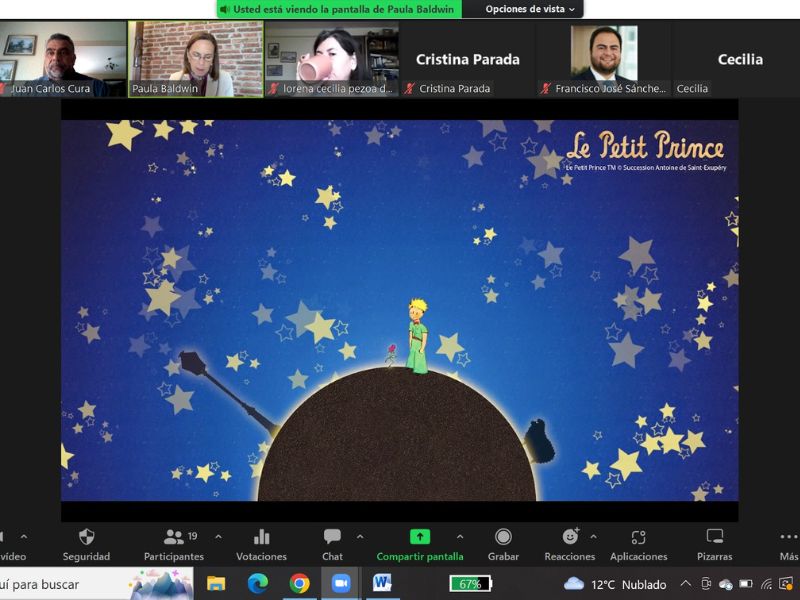Expand the arrow next to Reacciones
Viewport: 800px width, 600px height.
point(593,537)
